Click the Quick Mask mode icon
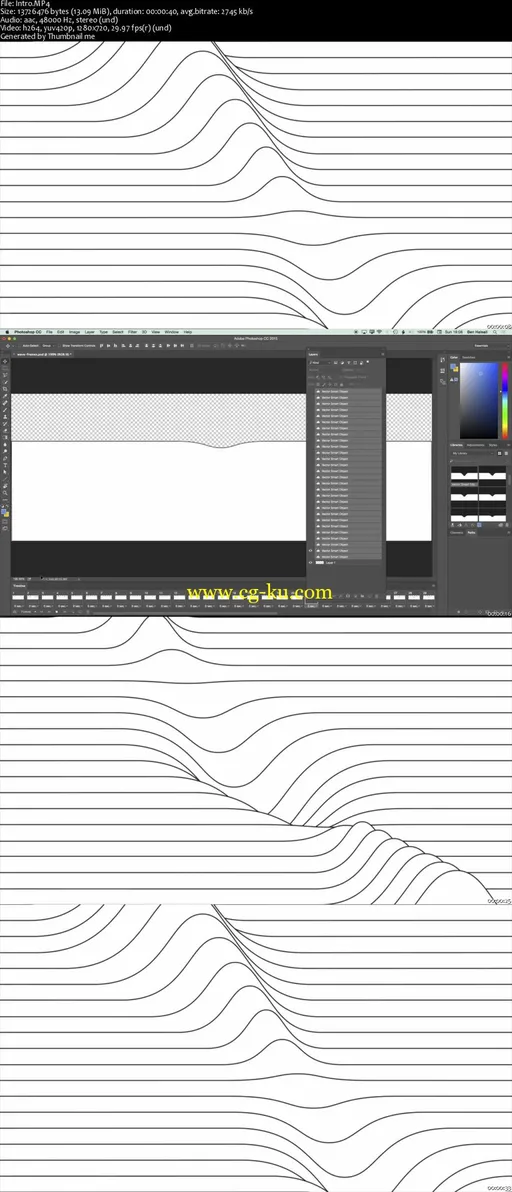 5,522
